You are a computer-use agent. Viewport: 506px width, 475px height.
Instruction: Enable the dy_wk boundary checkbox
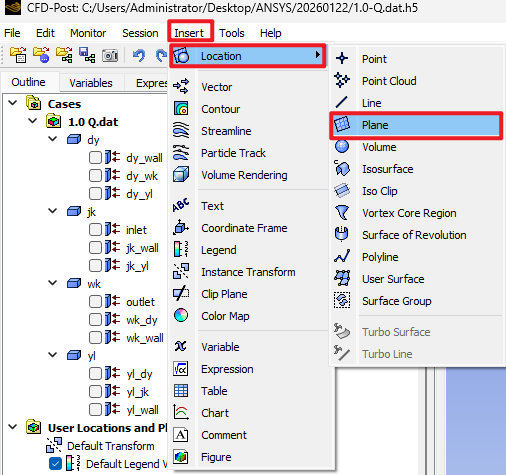click(x=95, y=176)
